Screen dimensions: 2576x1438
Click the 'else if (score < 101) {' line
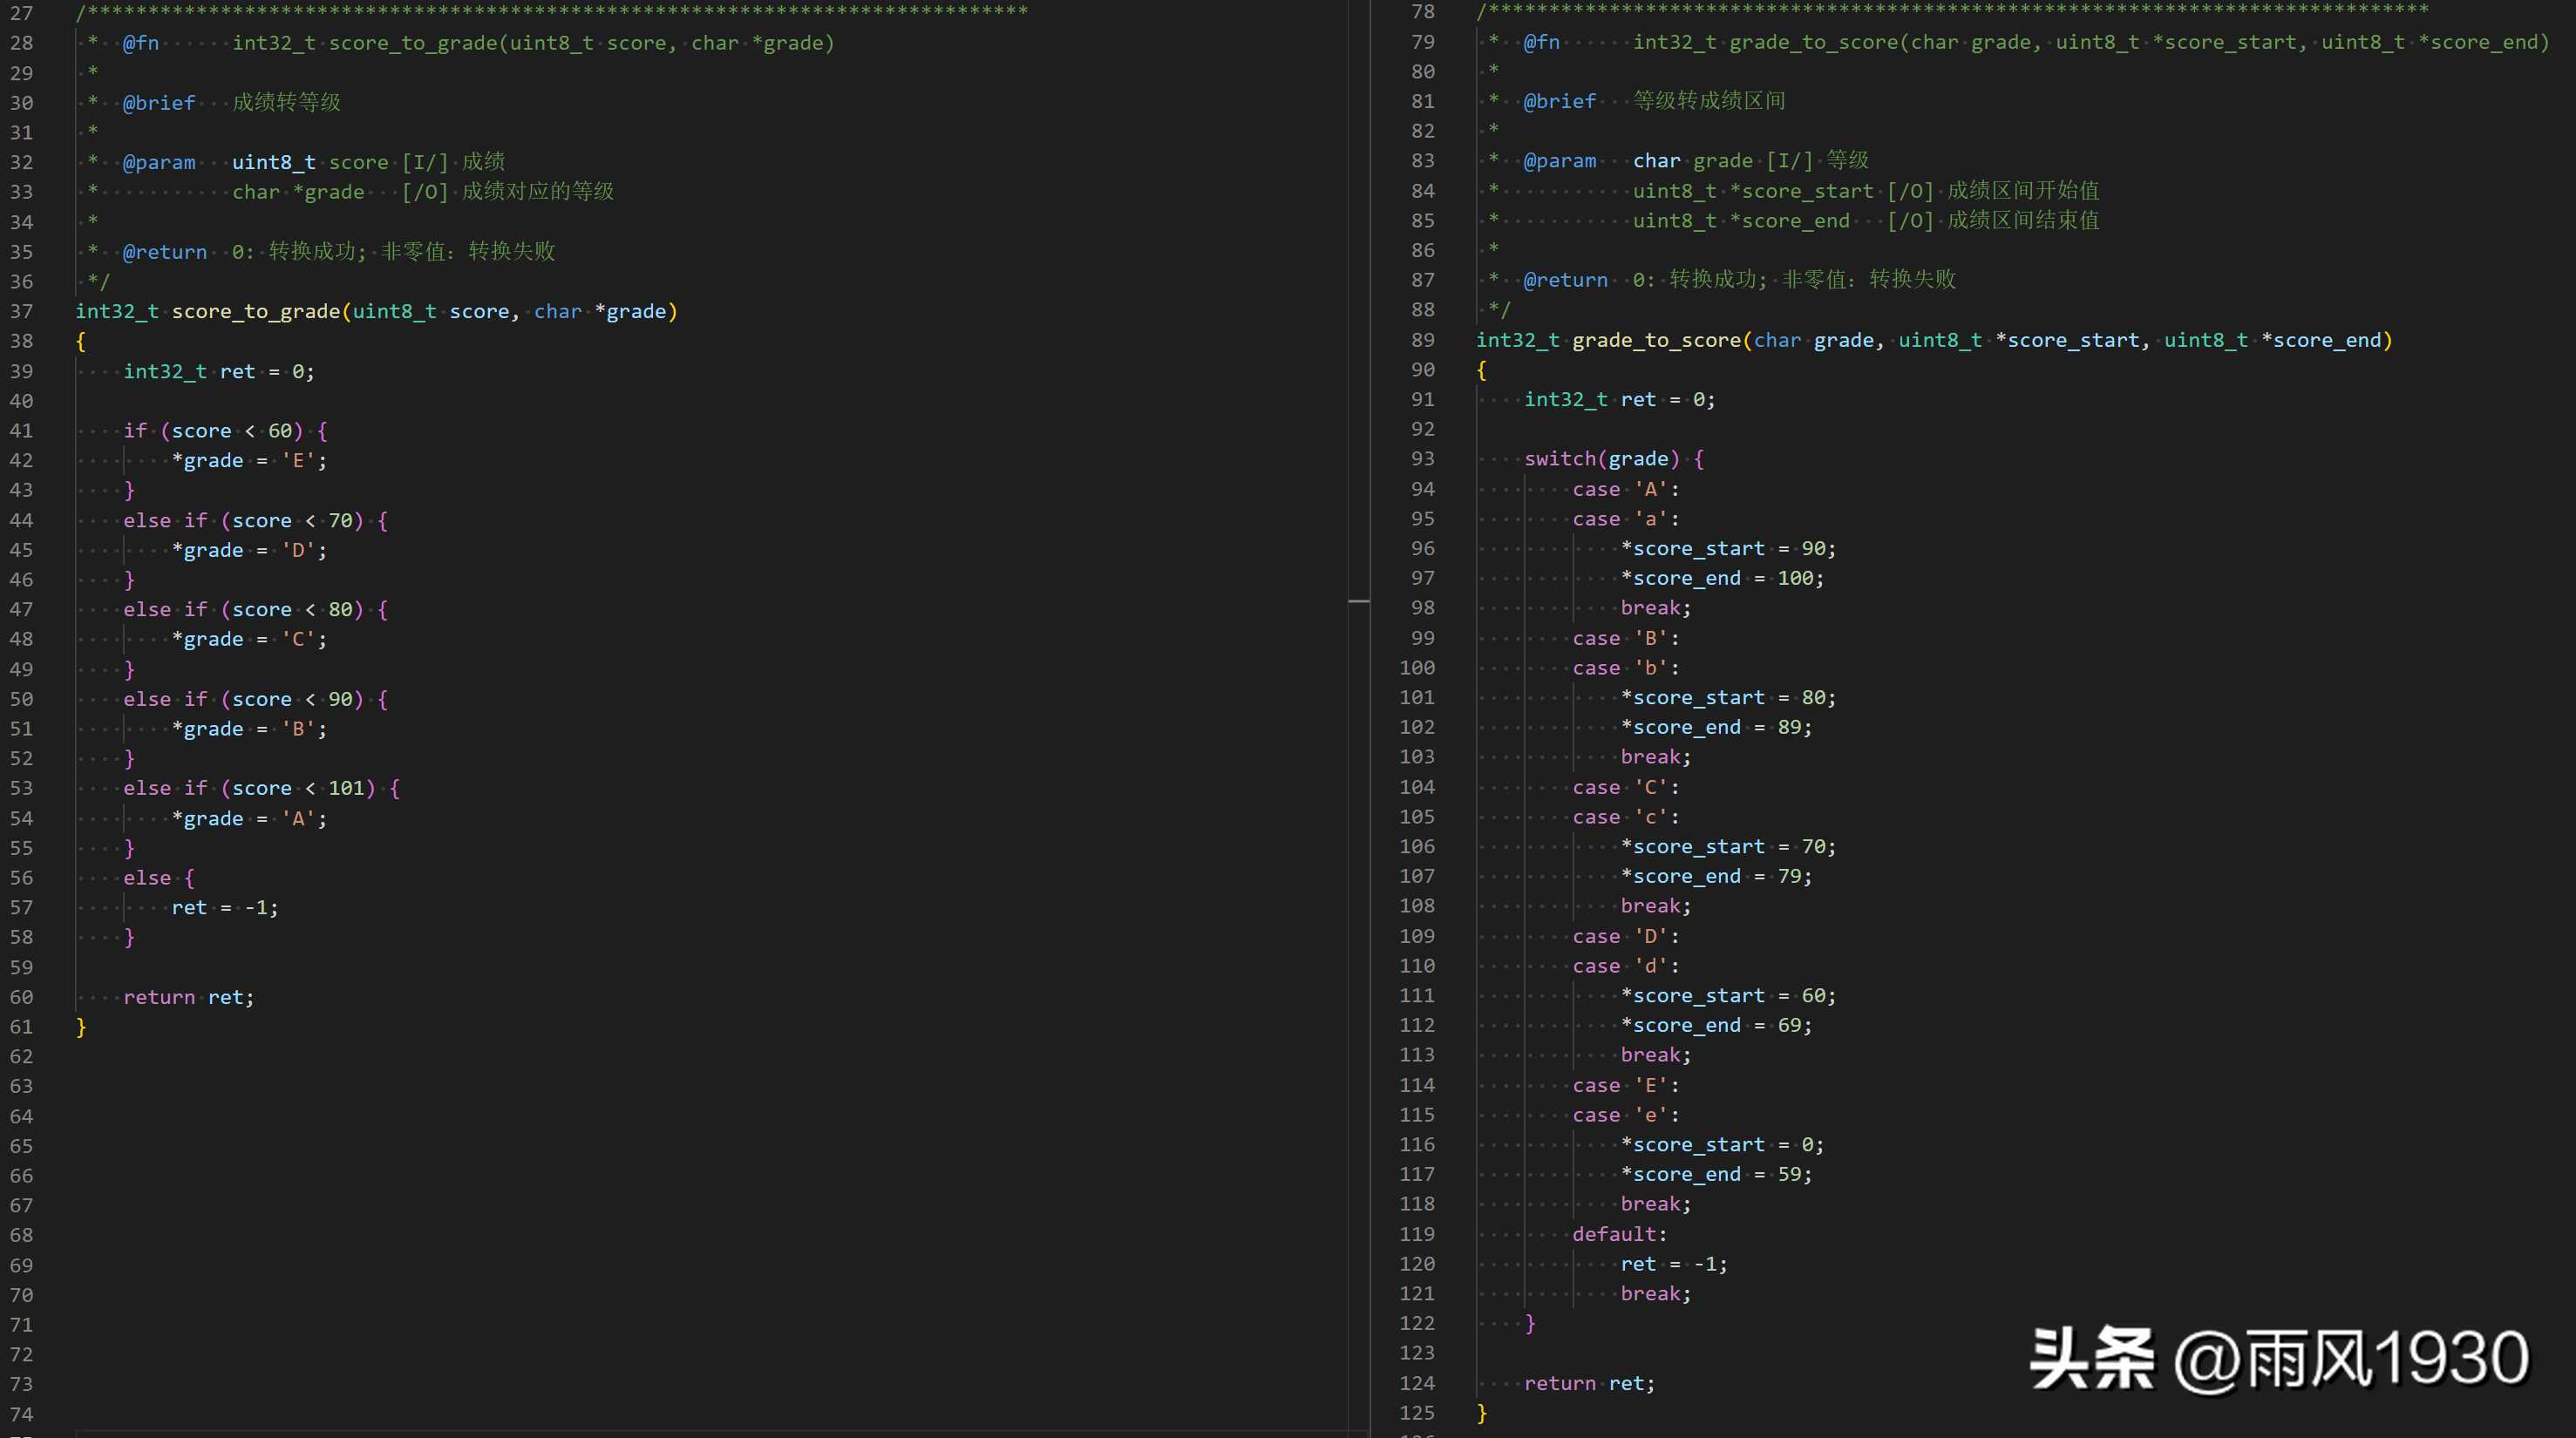pos(261,788)
